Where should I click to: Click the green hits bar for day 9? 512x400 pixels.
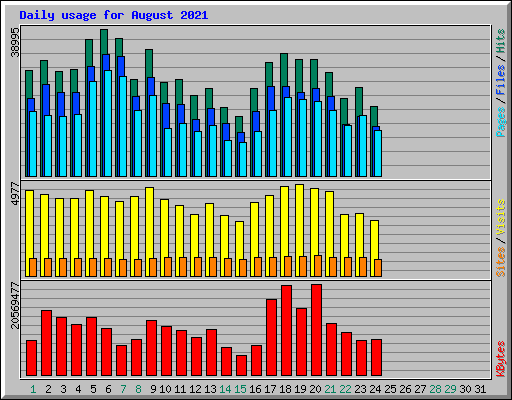(149, 63)
